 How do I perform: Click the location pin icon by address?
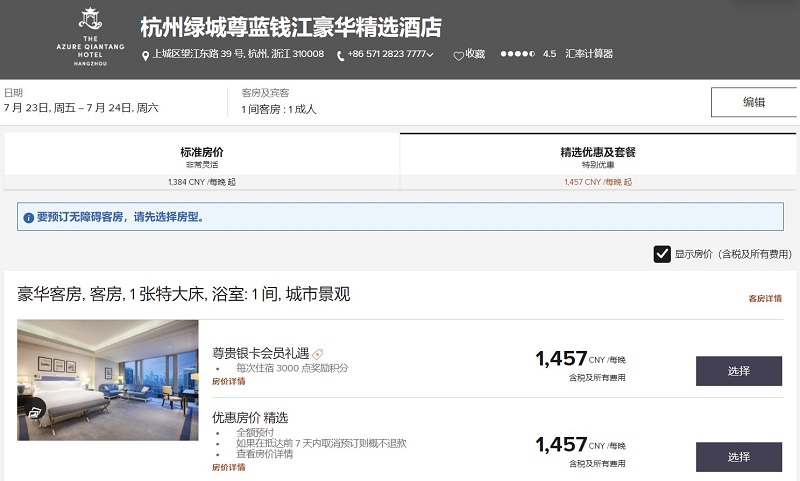(145, 56)
